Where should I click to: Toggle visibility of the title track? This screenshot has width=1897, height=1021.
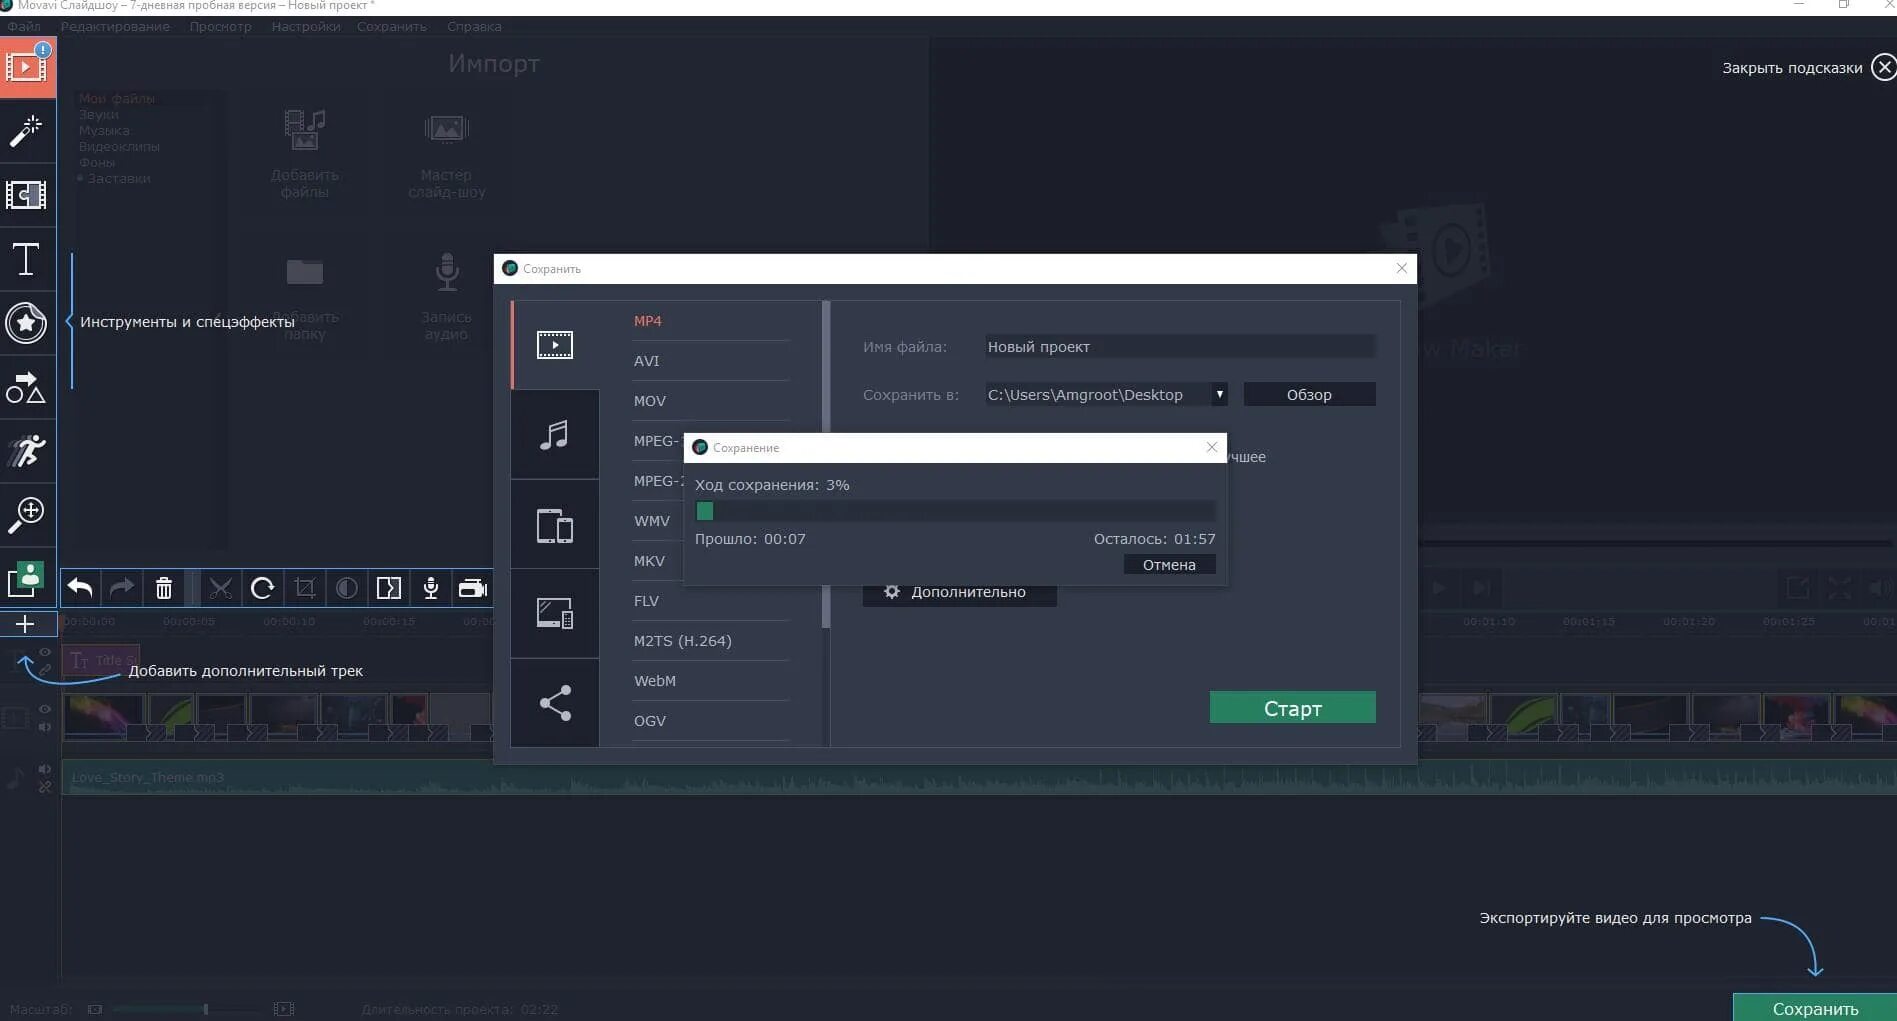coord(44,652)
